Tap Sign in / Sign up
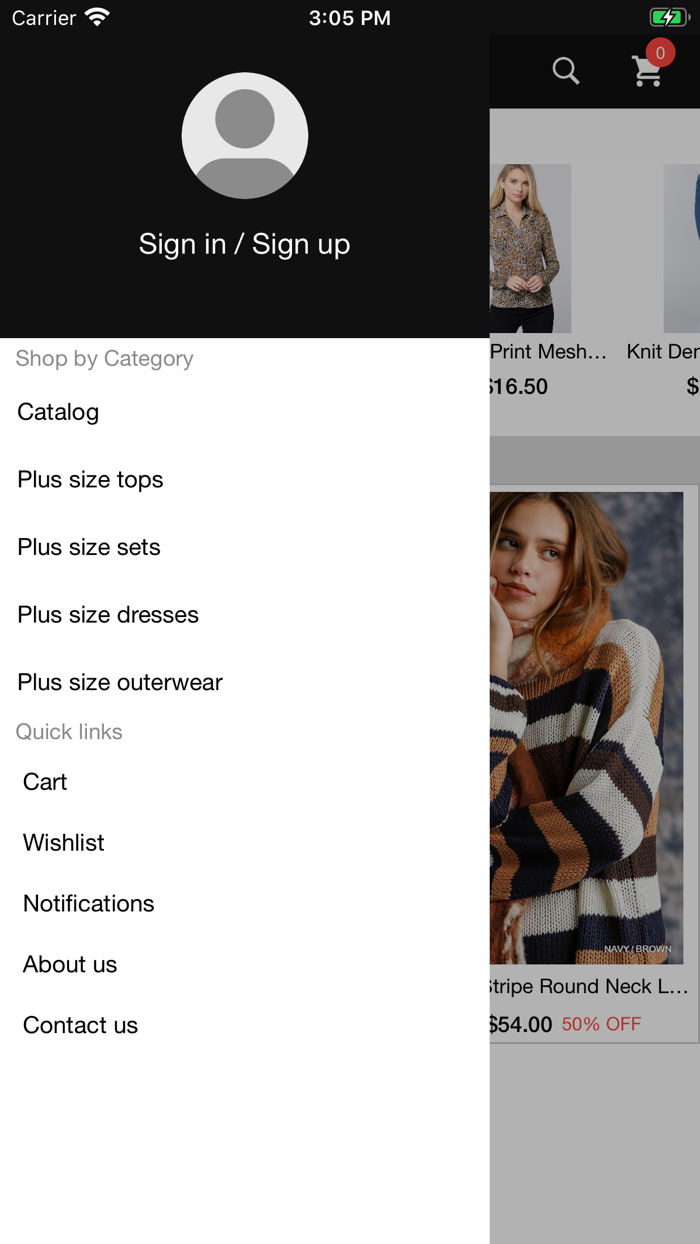The height and width of the screenshot is (1244, 700). (245, 244)
